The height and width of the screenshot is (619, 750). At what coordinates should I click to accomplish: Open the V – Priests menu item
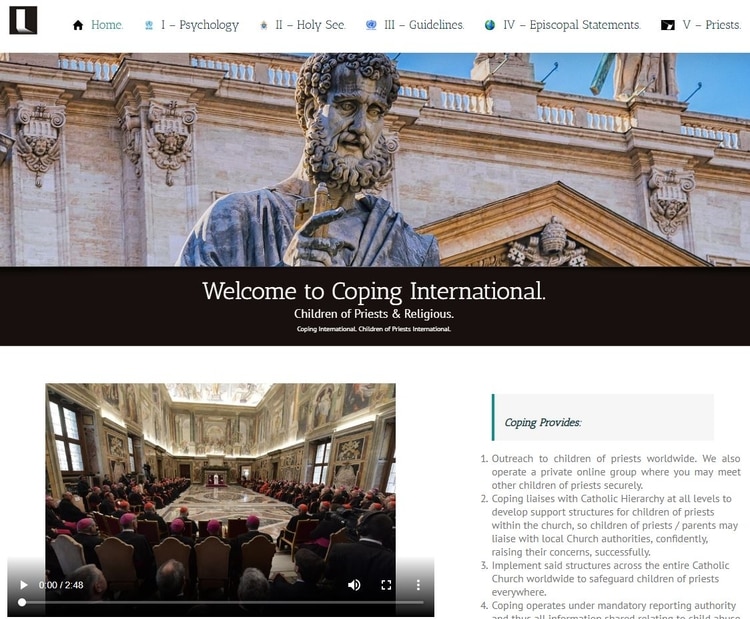tap(712, 25)
